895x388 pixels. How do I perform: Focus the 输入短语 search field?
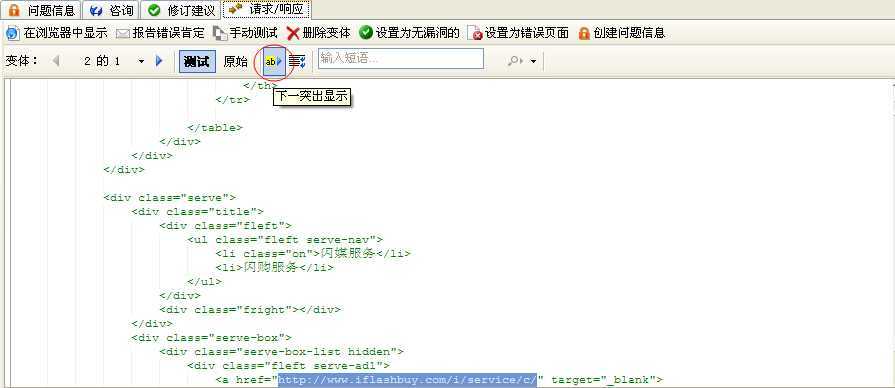click(x=401, y=59)
